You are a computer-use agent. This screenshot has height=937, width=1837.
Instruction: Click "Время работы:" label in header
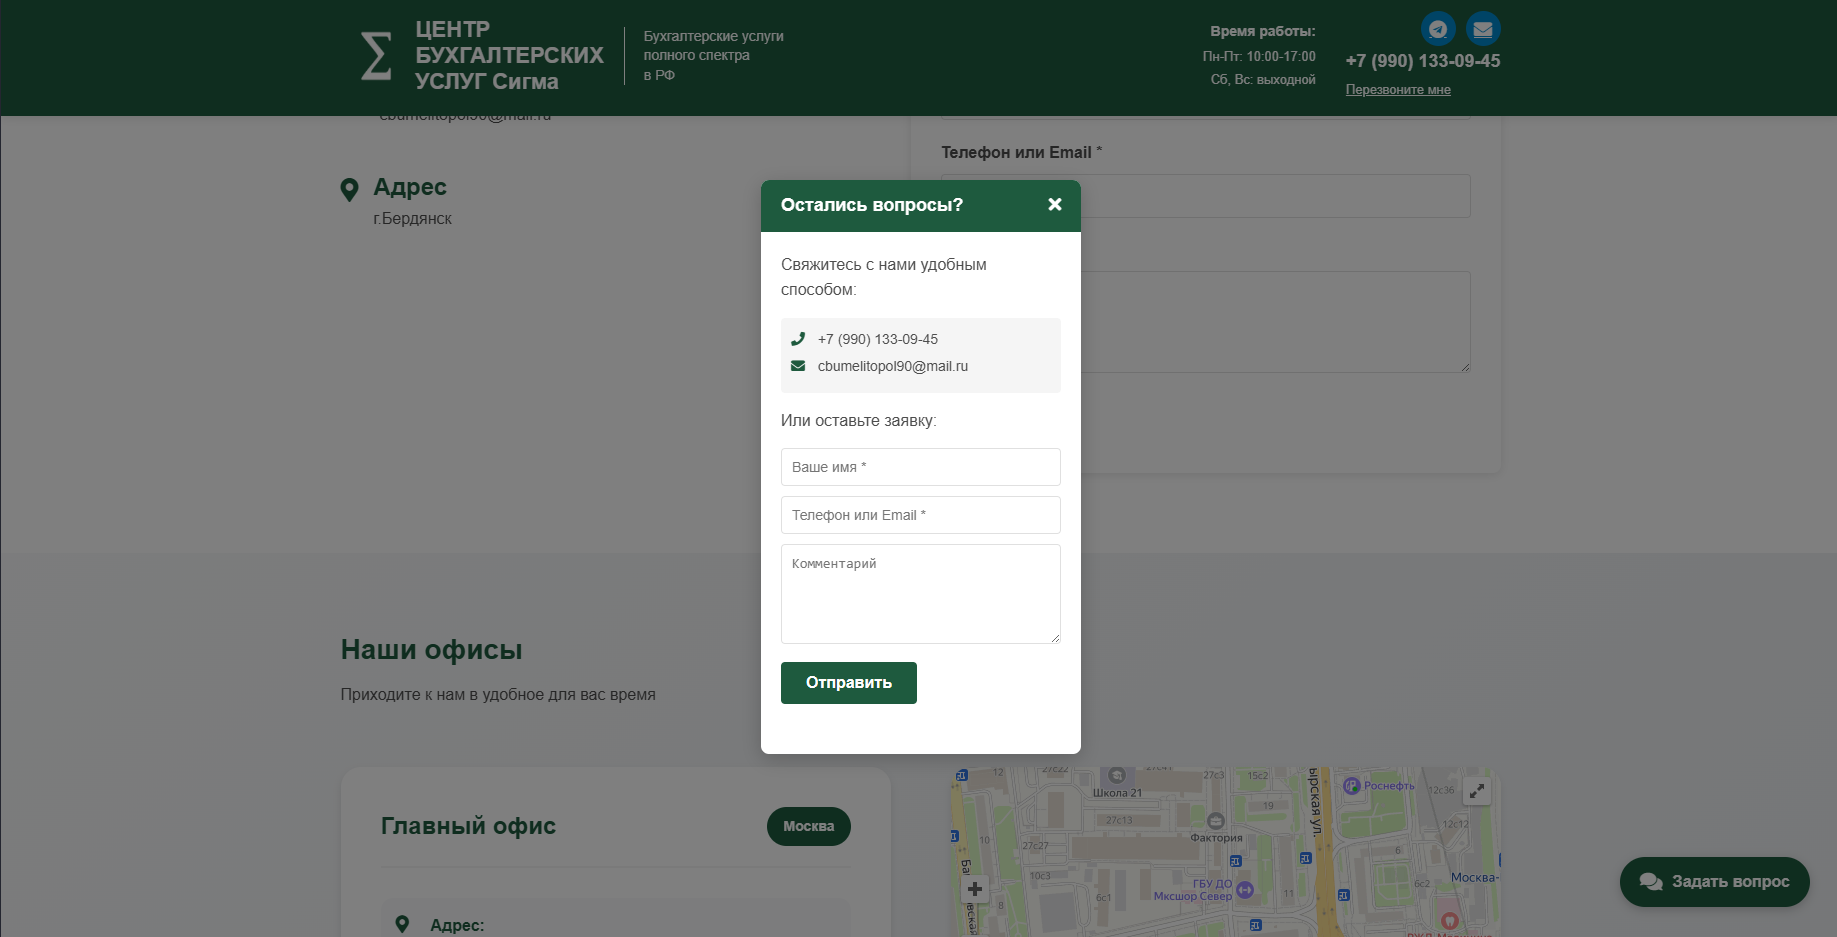pyautogui.click(x=1263, y=32)
